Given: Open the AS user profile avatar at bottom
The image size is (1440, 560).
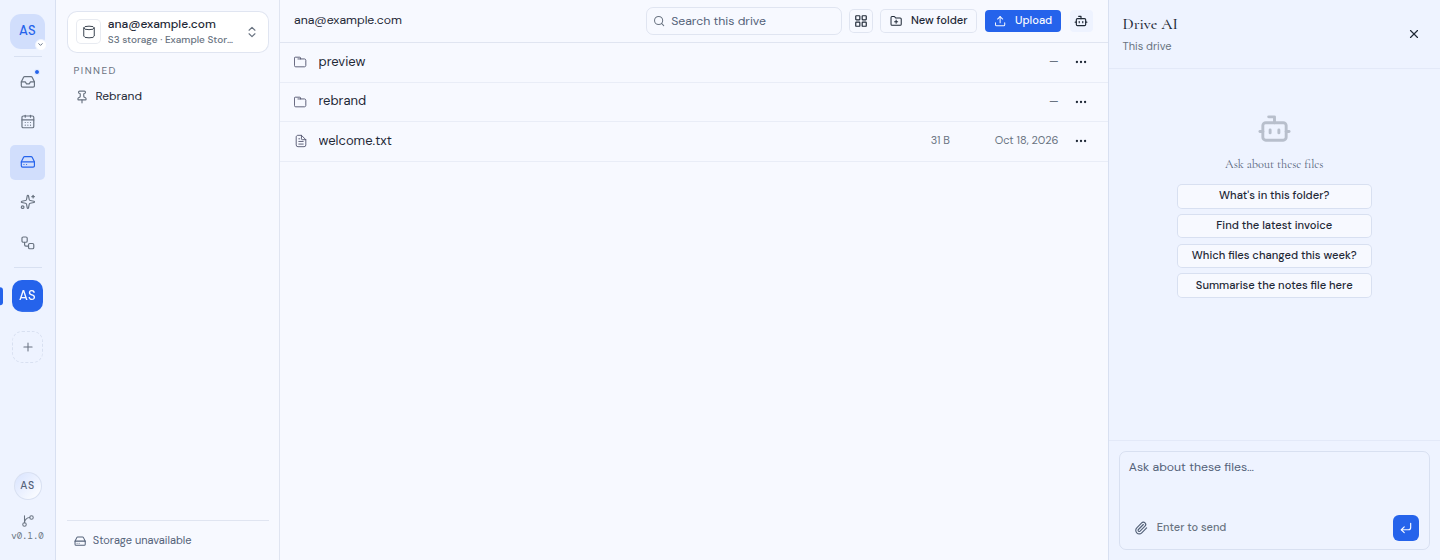Looking at the screenshot, I should click(28, 485).
